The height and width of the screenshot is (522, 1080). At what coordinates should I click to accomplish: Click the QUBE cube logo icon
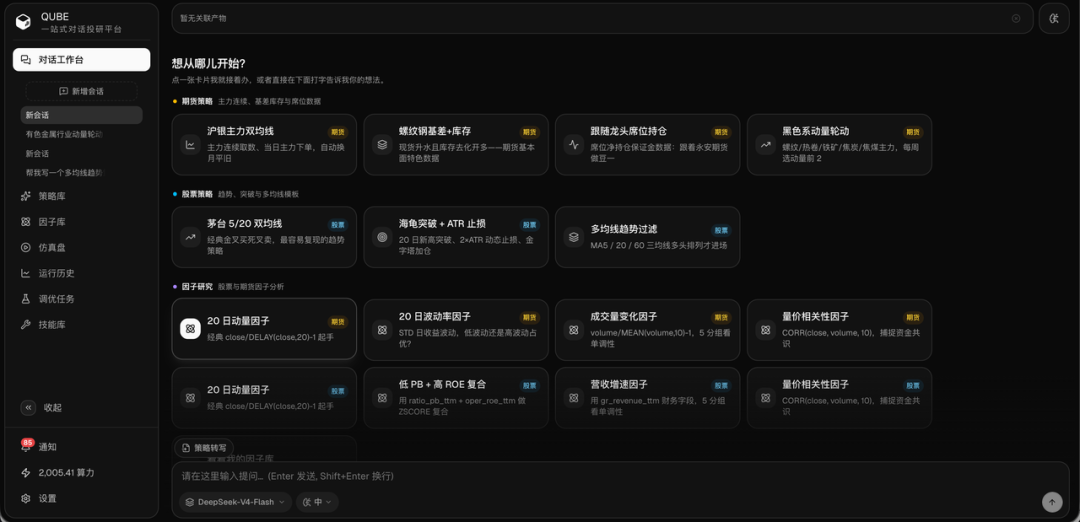(x=23, y=22)
